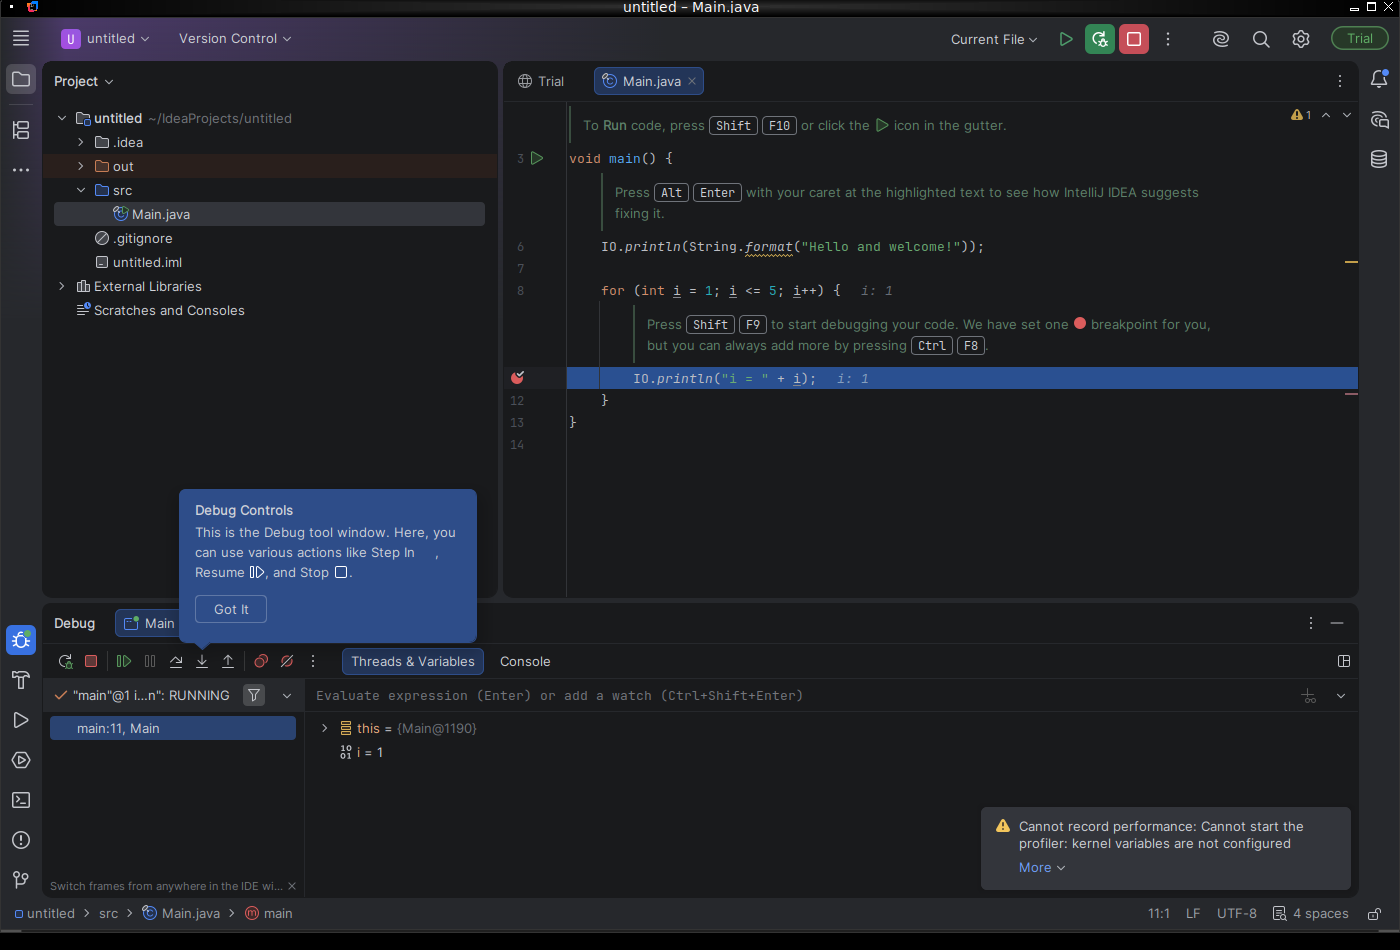Pause program in debug toolbar

tap(150, 661)
